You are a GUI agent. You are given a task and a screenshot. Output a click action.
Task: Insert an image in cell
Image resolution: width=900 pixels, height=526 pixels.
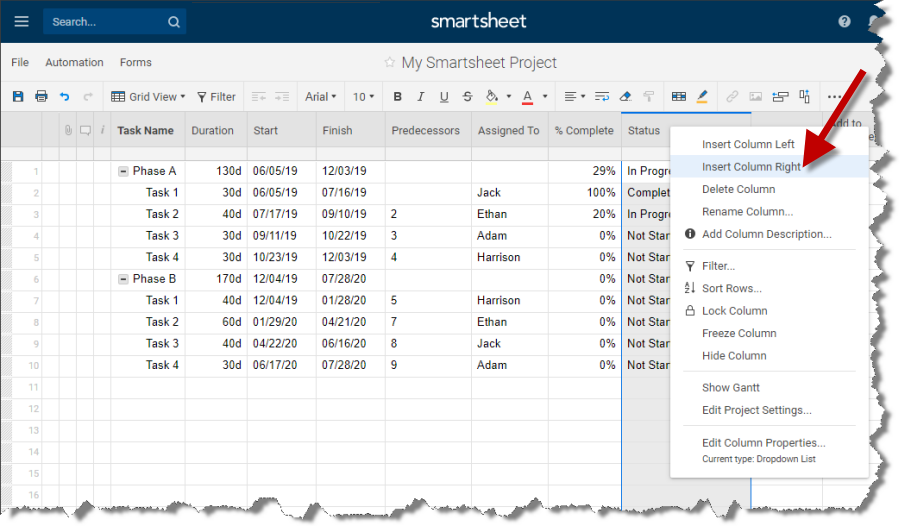[x=756, y=96]
